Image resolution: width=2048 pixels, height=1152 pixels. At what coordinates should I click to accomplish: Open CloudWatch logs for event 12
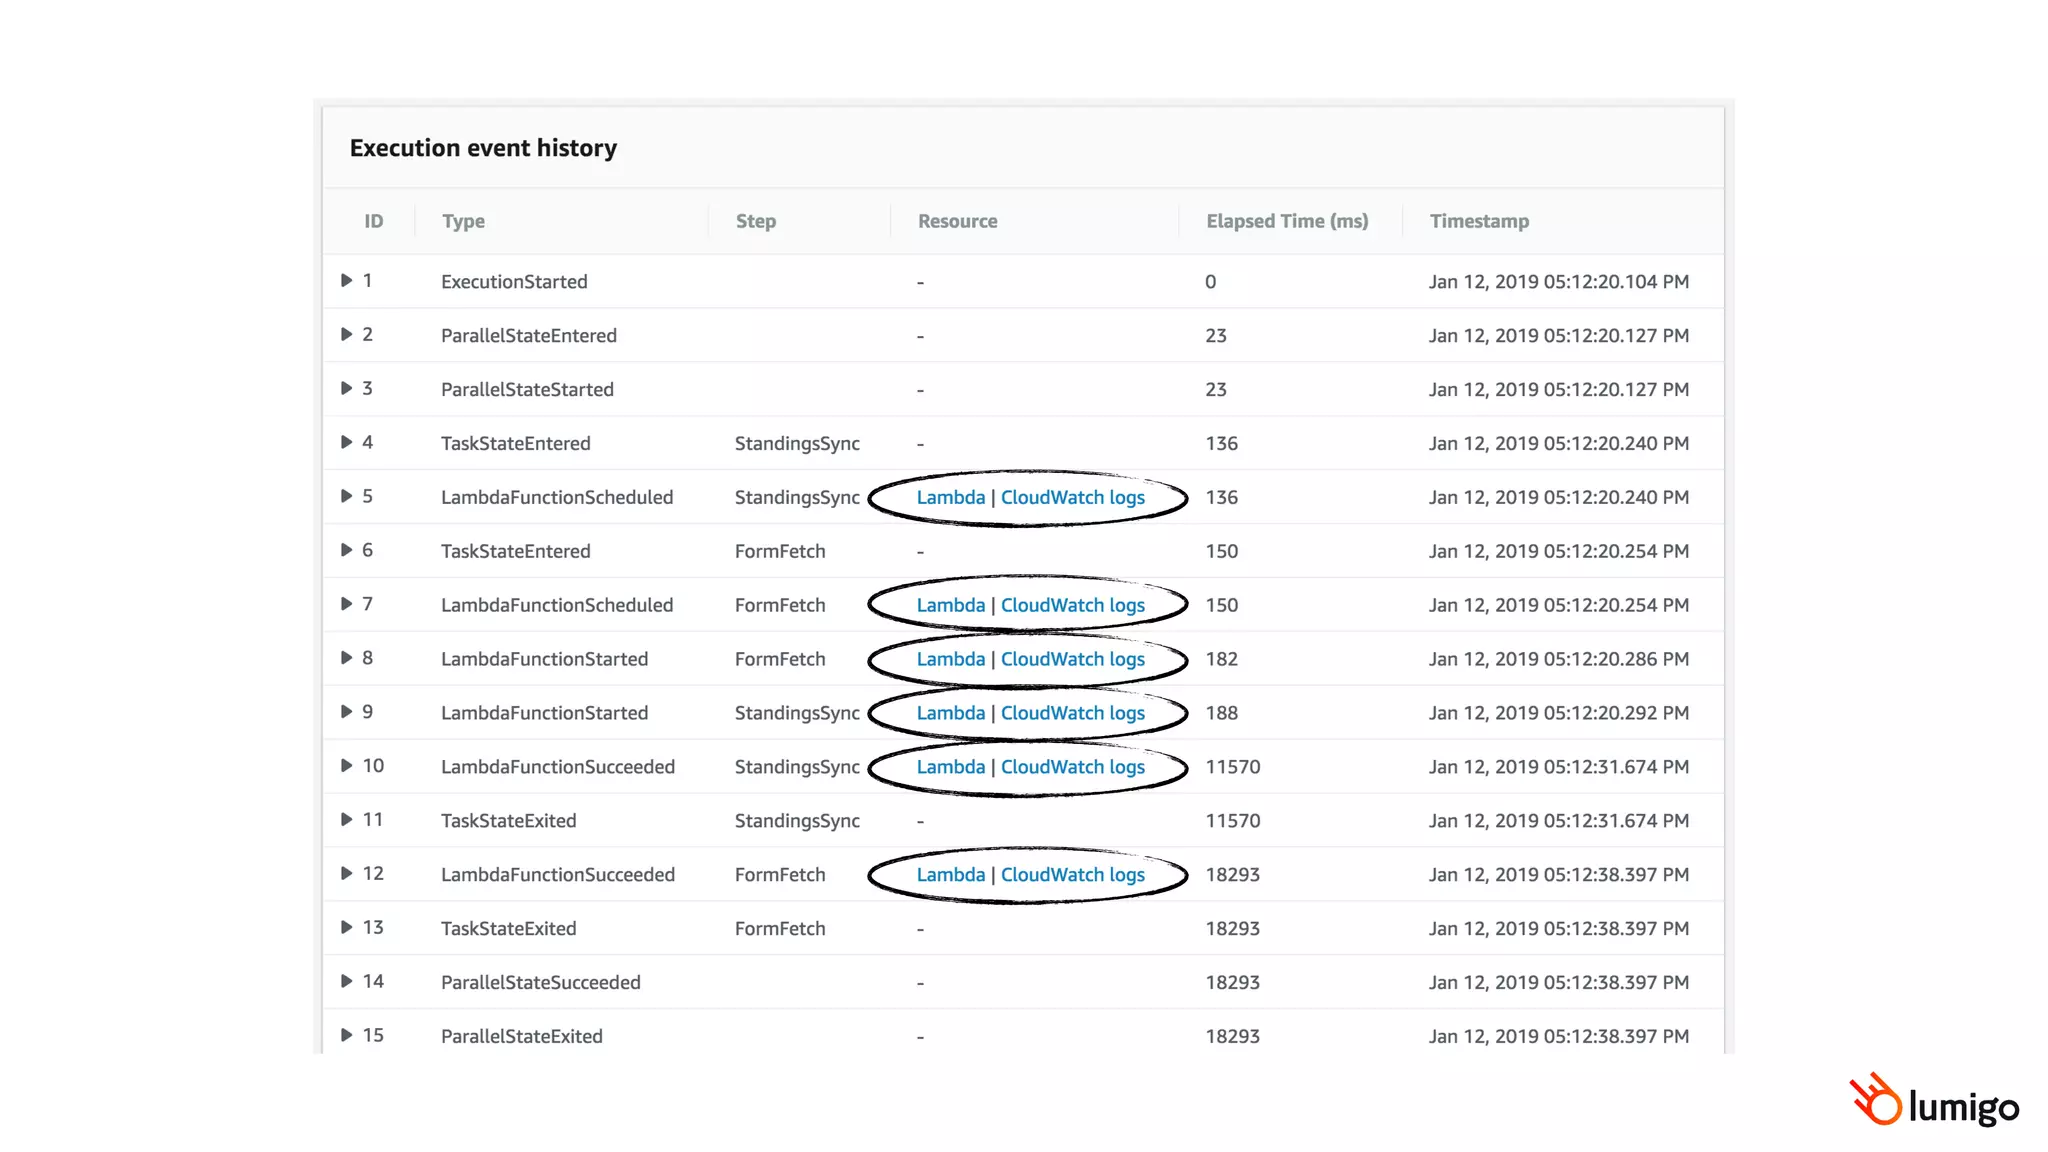(x=1072, y=875)
